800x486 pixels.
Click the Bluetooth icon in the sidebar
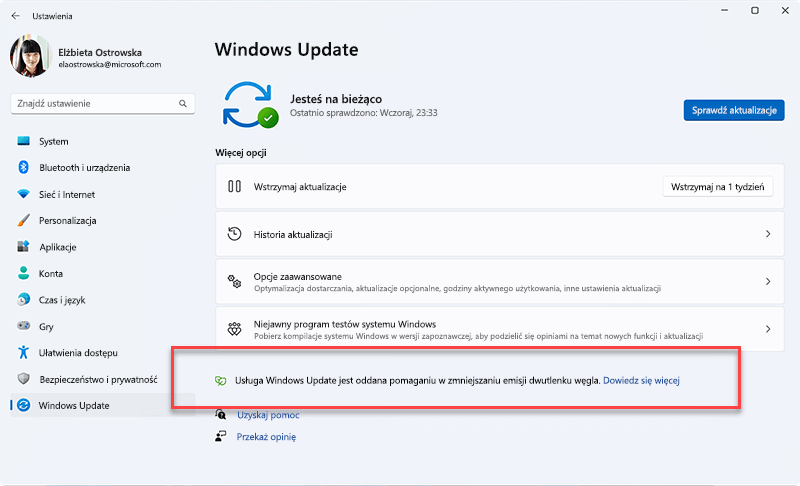(x=23, y=167)
